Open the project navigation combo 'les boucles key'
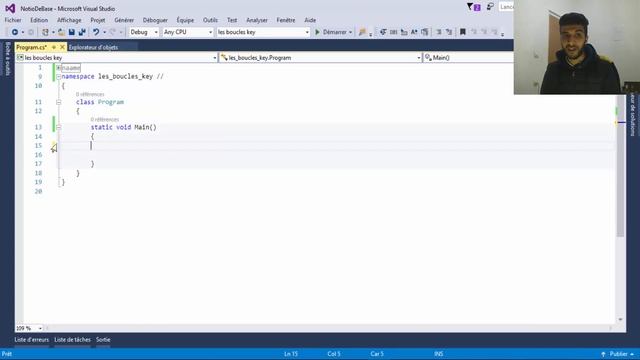The height and width of the screenshot is (360, 640). click(116, 58)
